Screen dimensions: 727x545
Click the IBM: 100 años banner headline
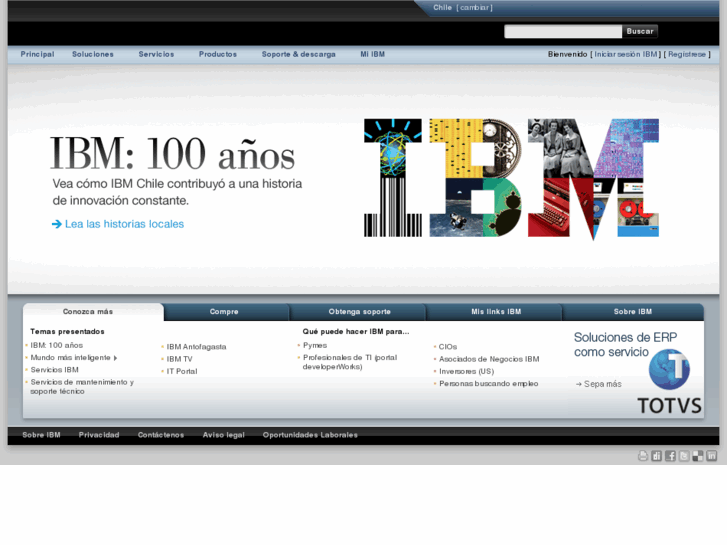(x=172, y=153)
